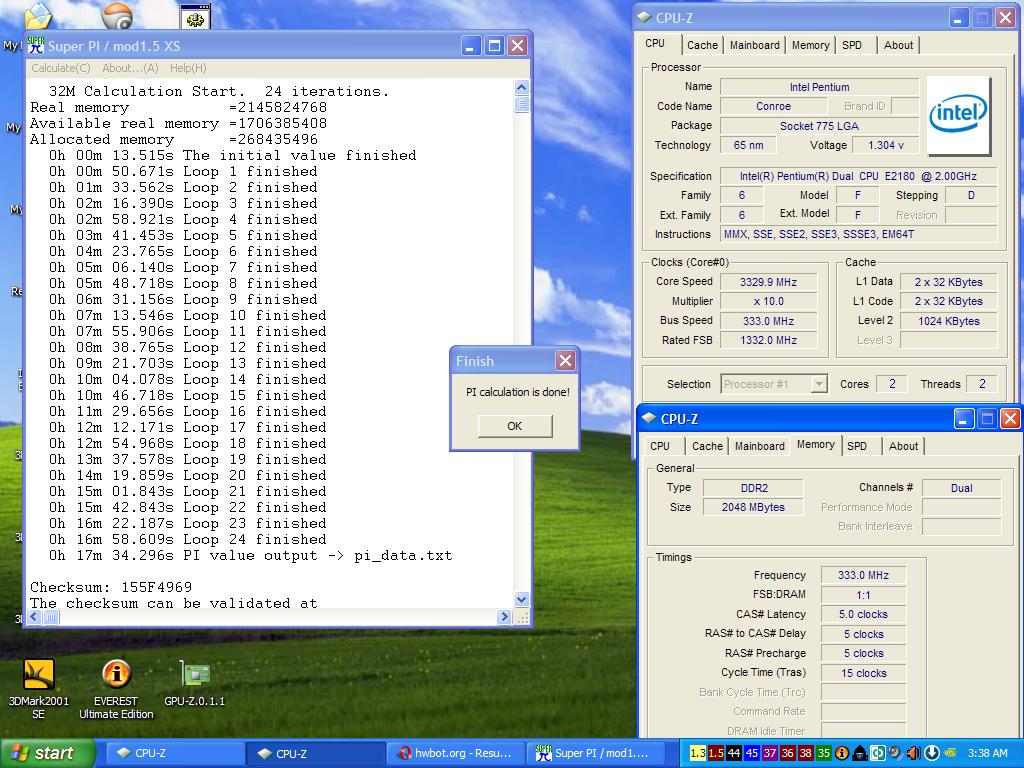Click the webcam tray icon

pos(895,753)
